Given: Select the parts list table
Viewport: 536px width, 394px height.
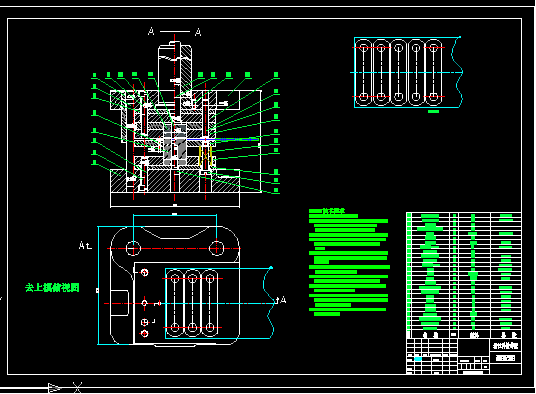Looking at the screenshot, I should (x=464, y=275).
